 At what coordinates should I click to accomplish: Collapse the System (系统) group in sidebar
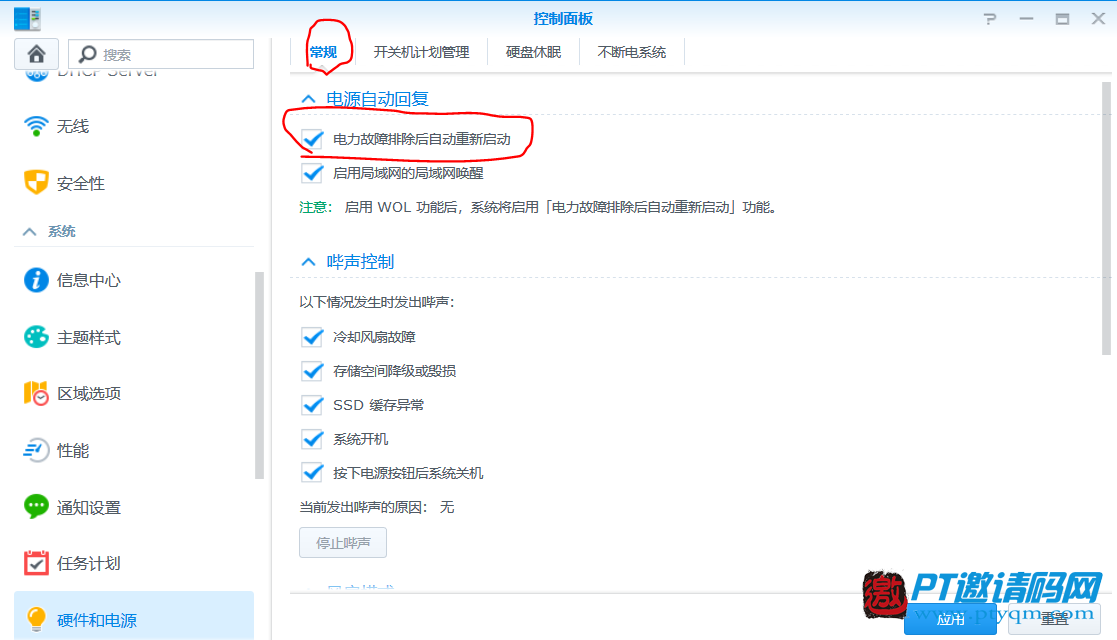click(29, 232)
